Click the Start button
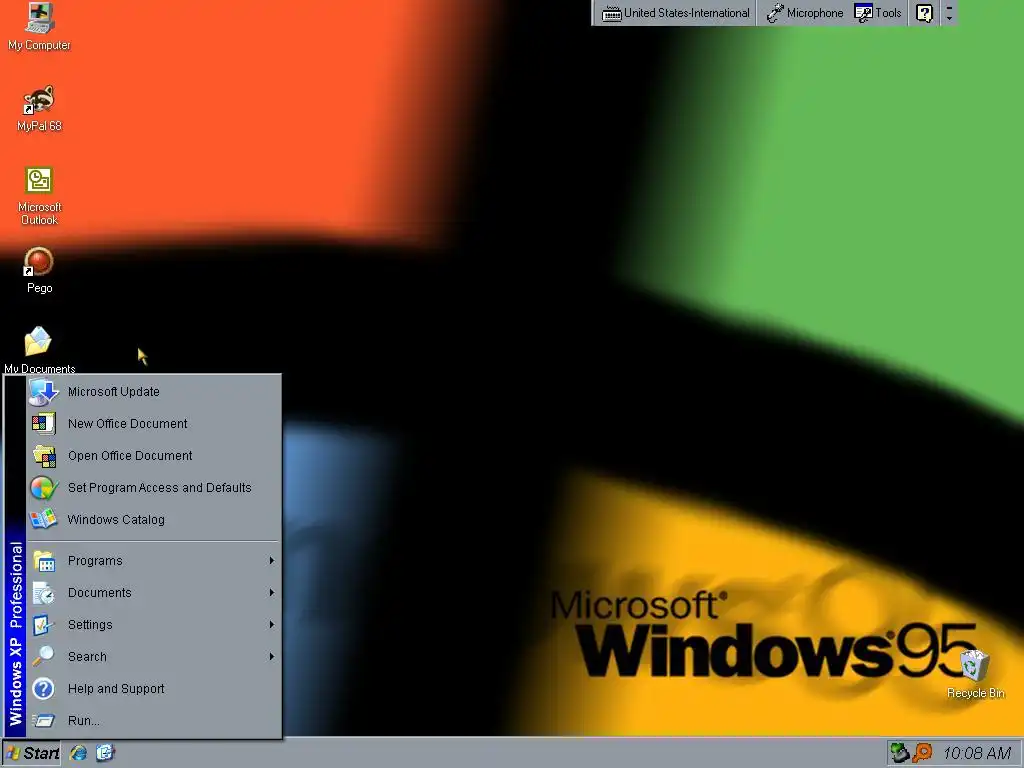 (31, 753)
